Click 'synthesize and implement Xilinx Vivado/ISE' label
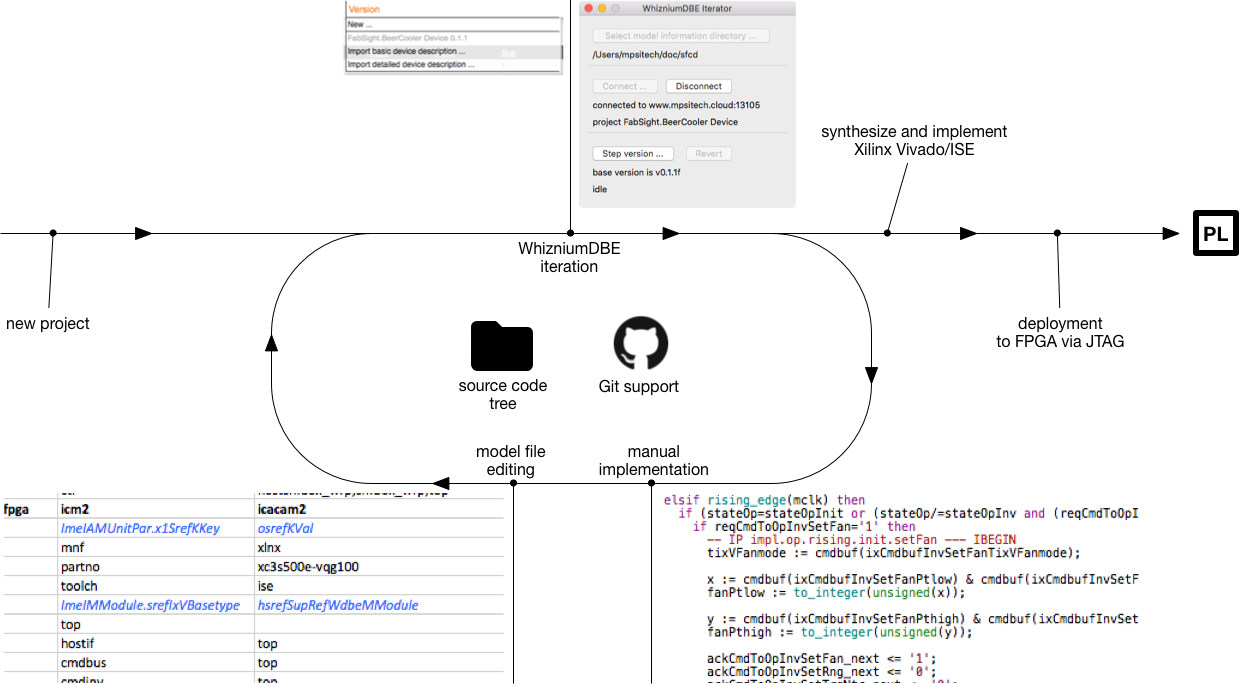Image resolution: width=1239 pixels, height=684 pixels. [x=914, y=141]
